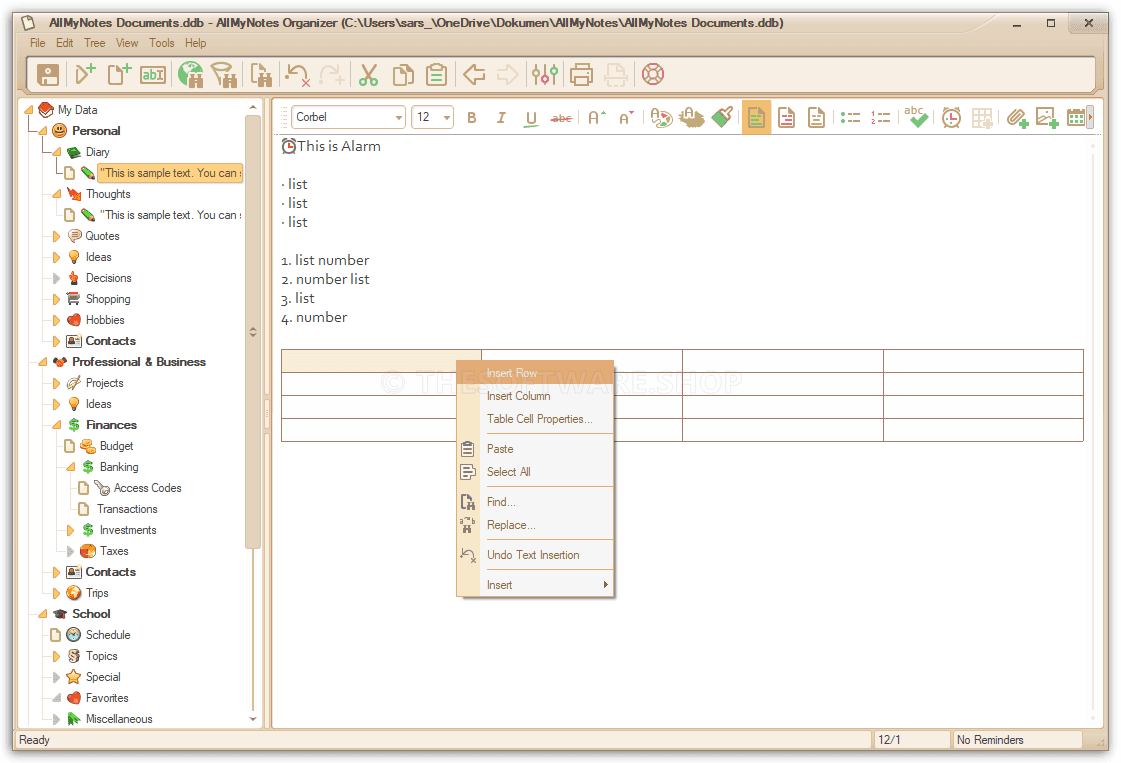The height and width of the screenshot is (763, 1121).
Task: Click the Rename note (abI) toolbar icon
Action: click(153, 74)
